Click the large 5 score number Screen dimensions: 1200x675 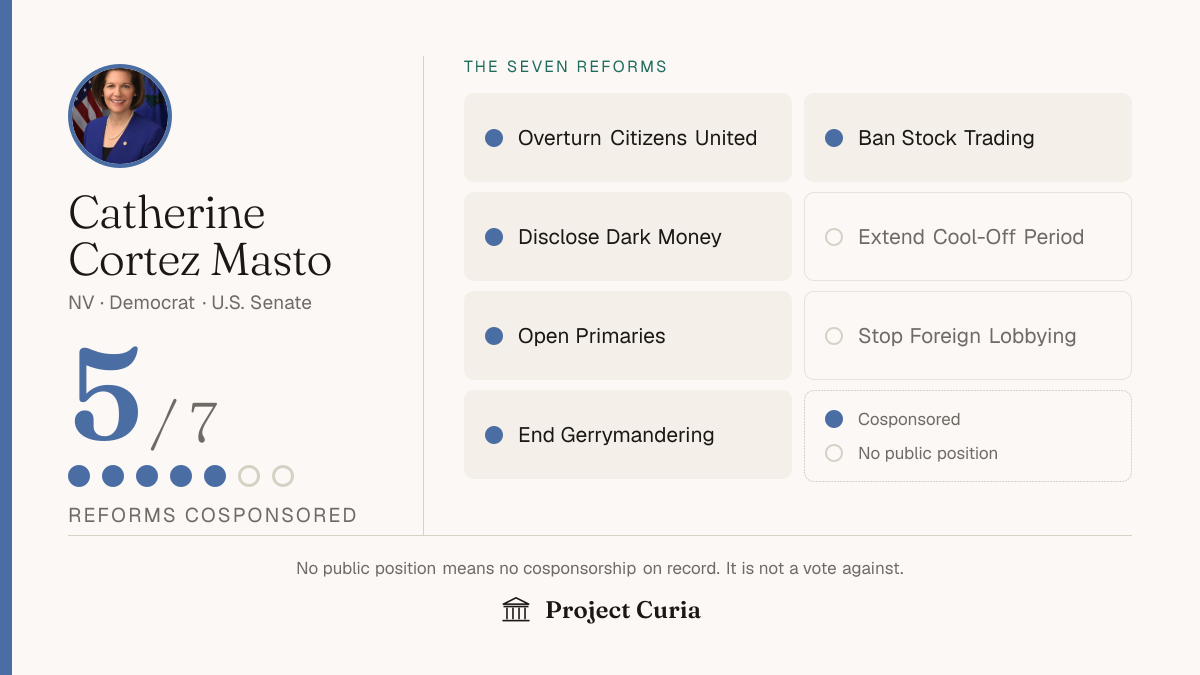pos(107,397)
